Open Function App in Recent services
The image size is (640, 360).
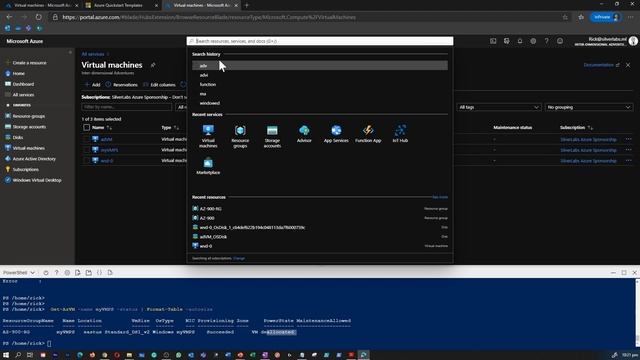click(368, 134)
